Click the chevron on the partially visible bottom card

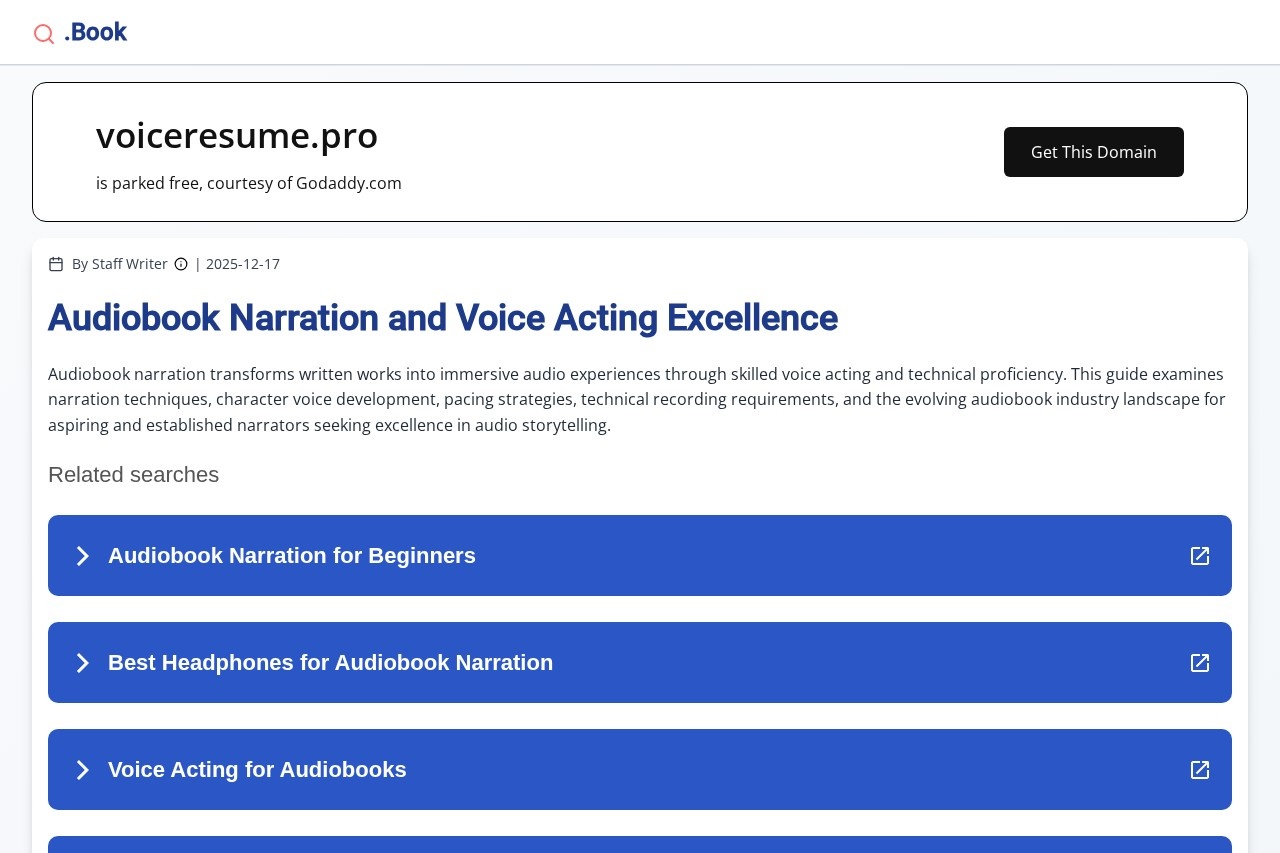point(83,847)
